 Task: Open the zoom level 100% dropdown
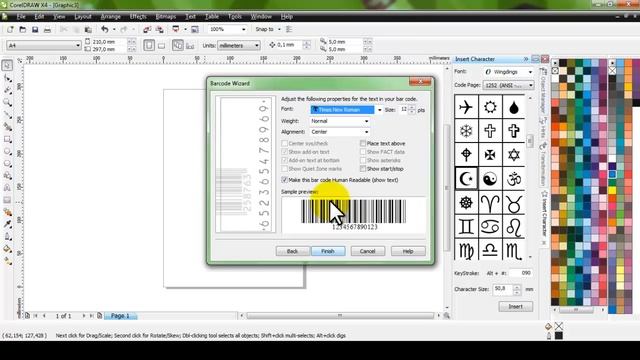pos(244,29)
